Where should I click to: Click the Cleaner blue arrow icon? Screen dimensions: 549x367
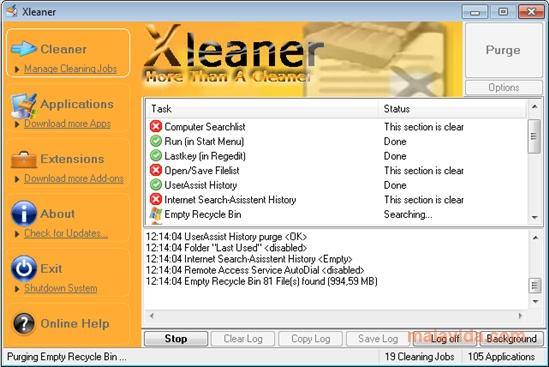point(23,49)
